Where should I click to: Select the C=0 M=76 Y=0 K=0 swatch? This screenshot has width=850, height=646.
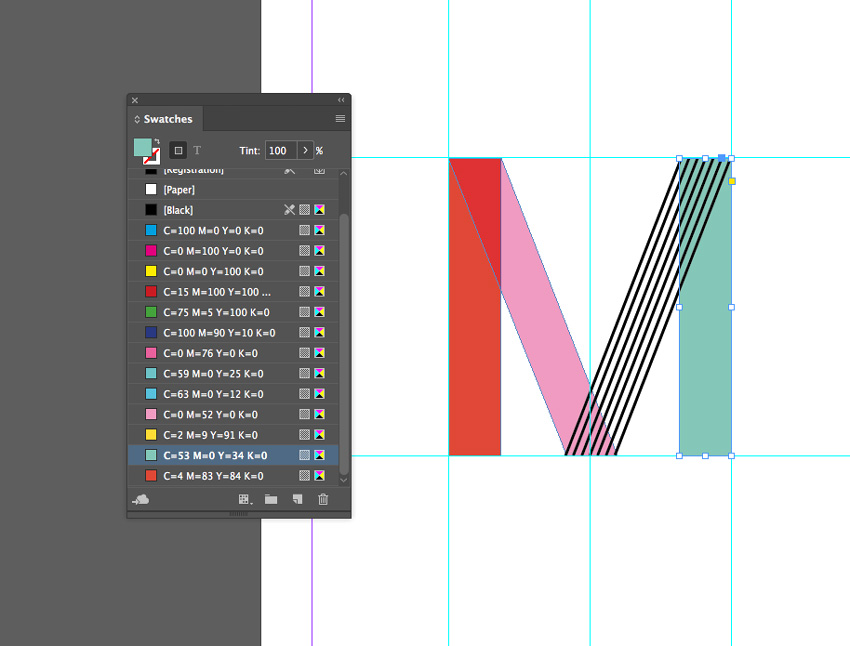[x=233, y=353]
